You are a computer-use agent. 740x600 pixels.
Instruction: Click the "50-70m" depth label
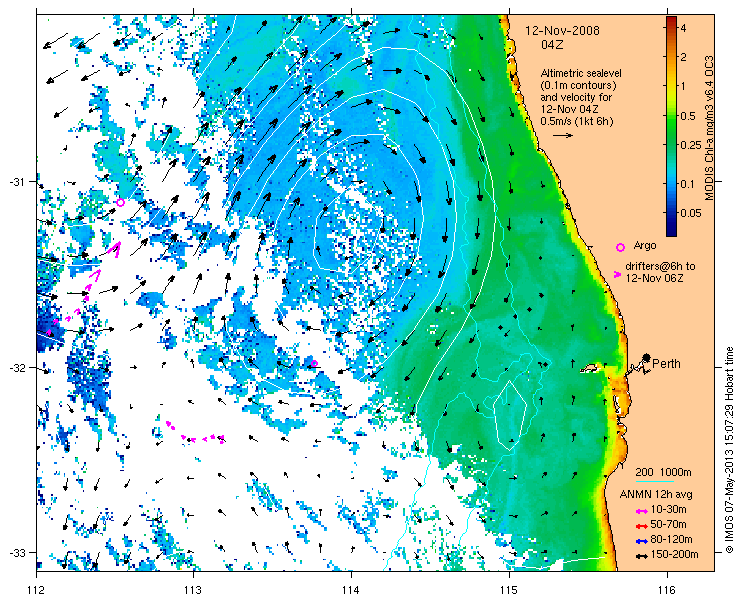(x=668, y=524)
